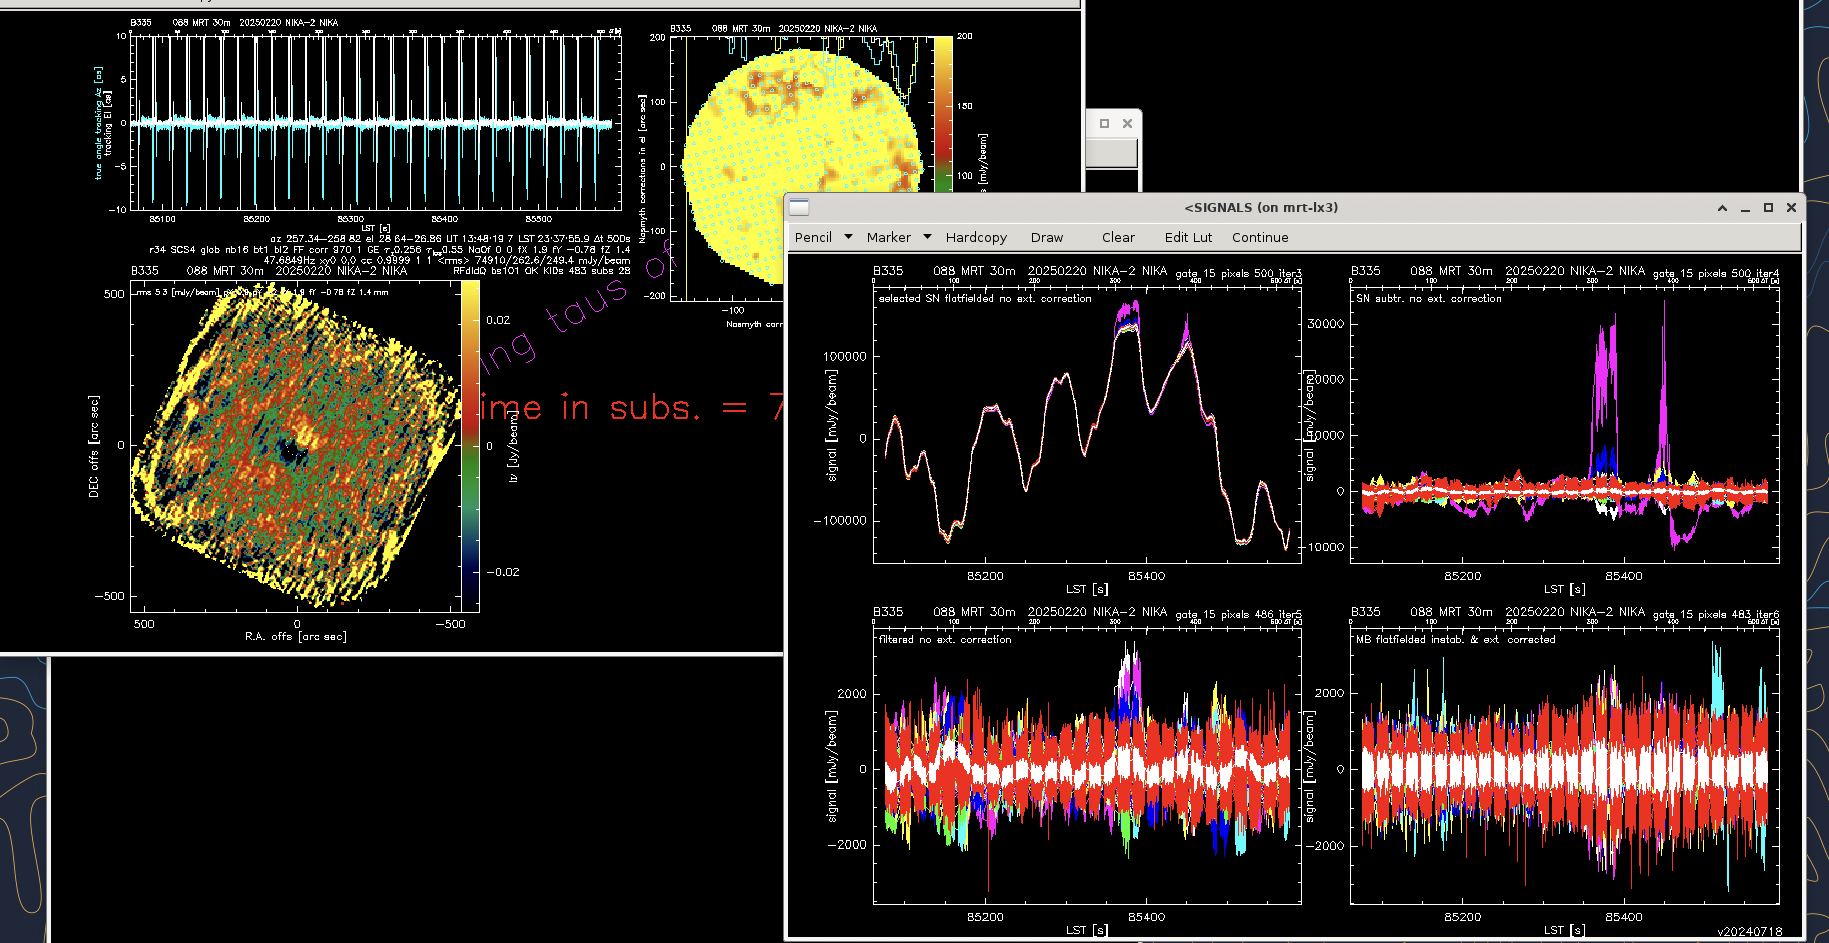
Task: Open the Pencil menu
Action: coord(813,238)
